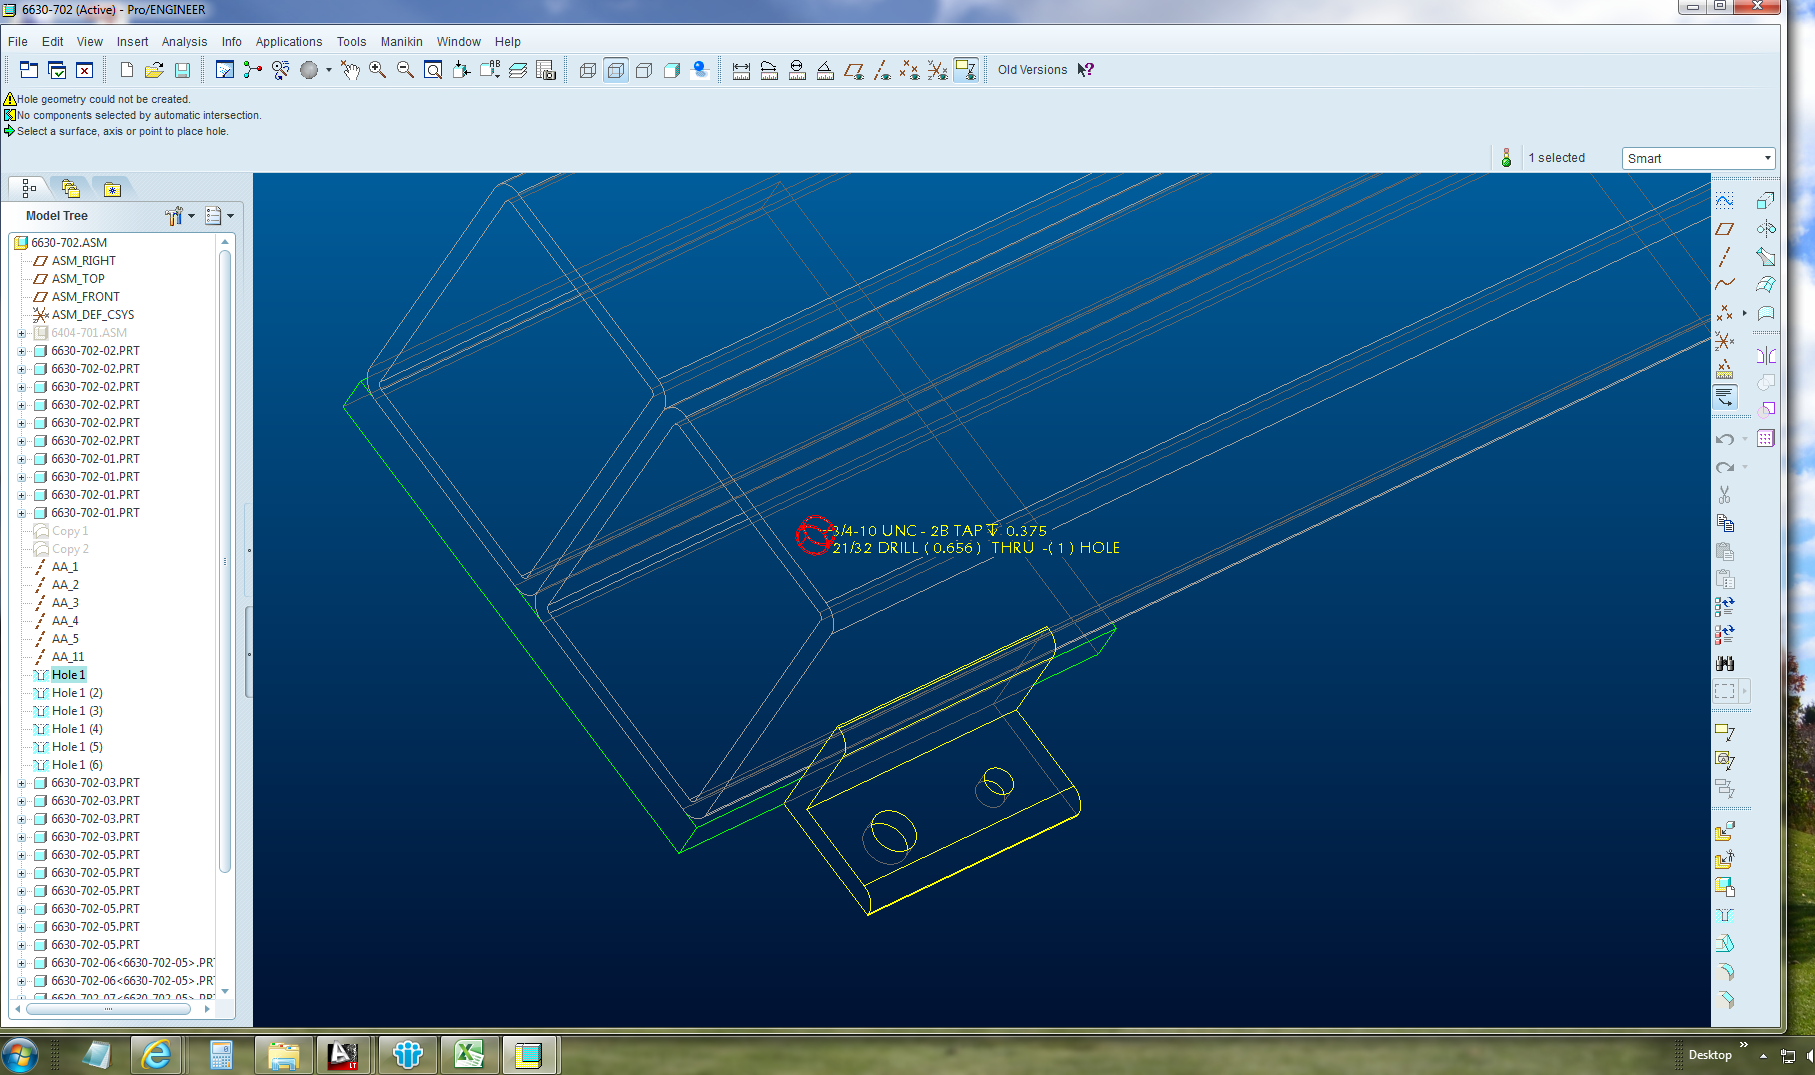Save the model with the disk icon

tap(182, 70)
